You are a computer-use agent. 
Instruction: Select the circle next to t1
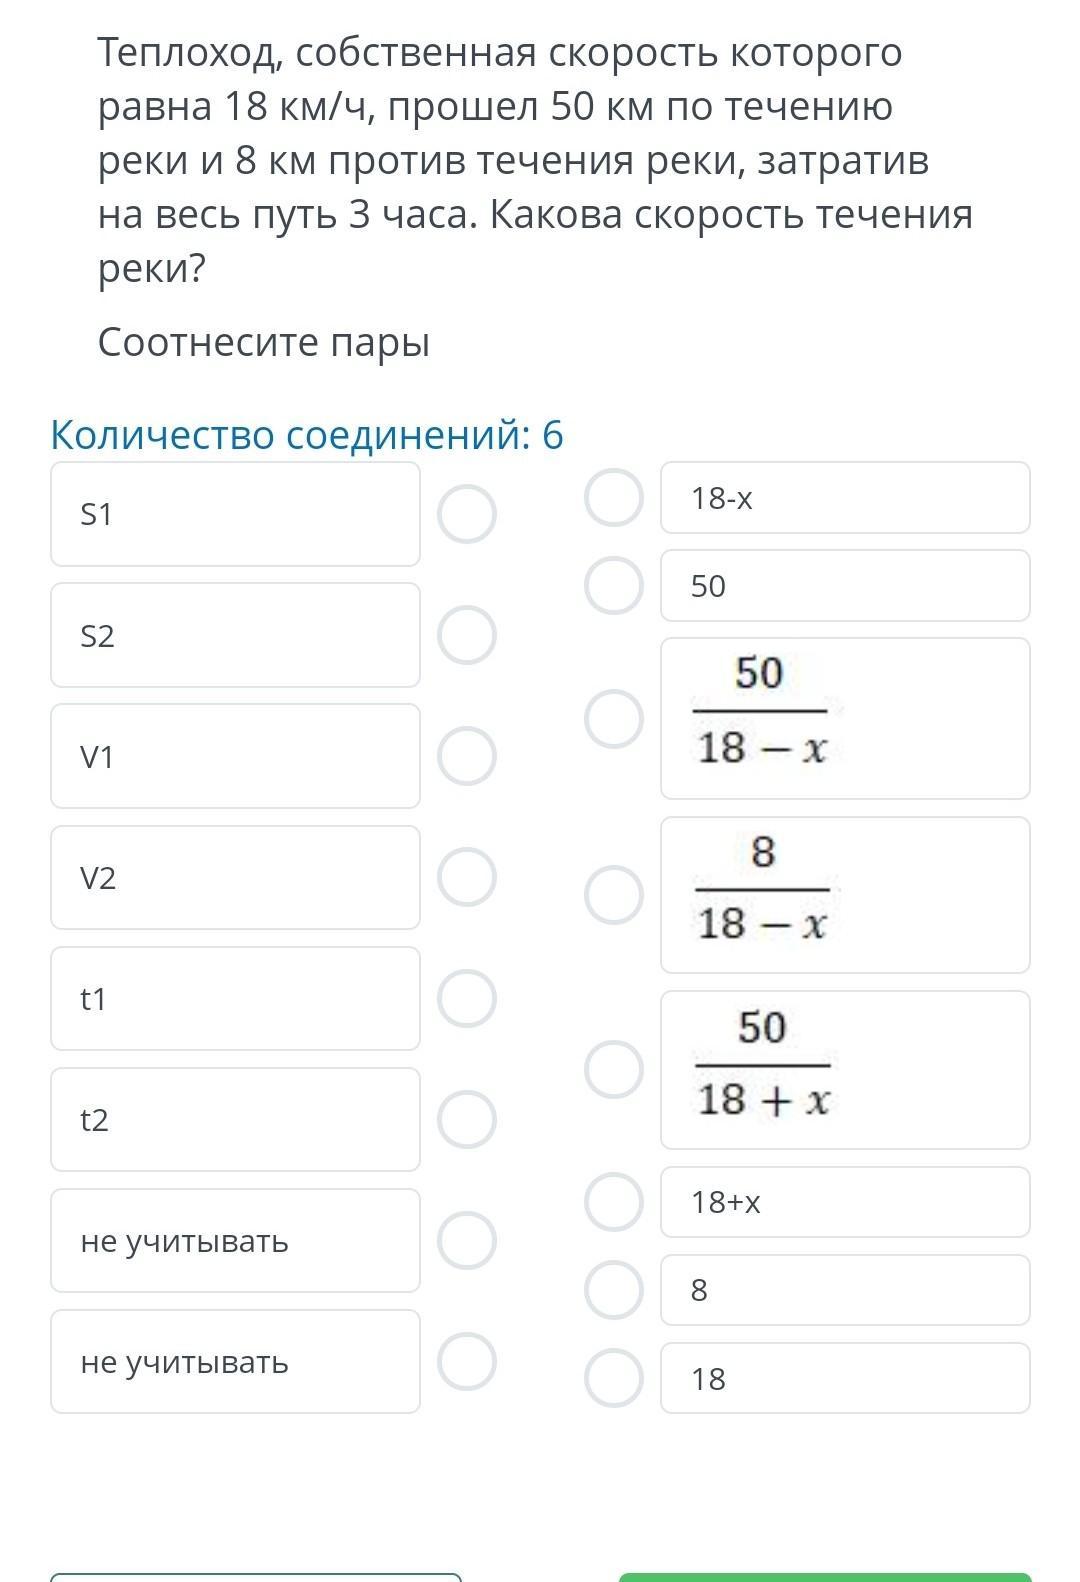pos(467,998)
